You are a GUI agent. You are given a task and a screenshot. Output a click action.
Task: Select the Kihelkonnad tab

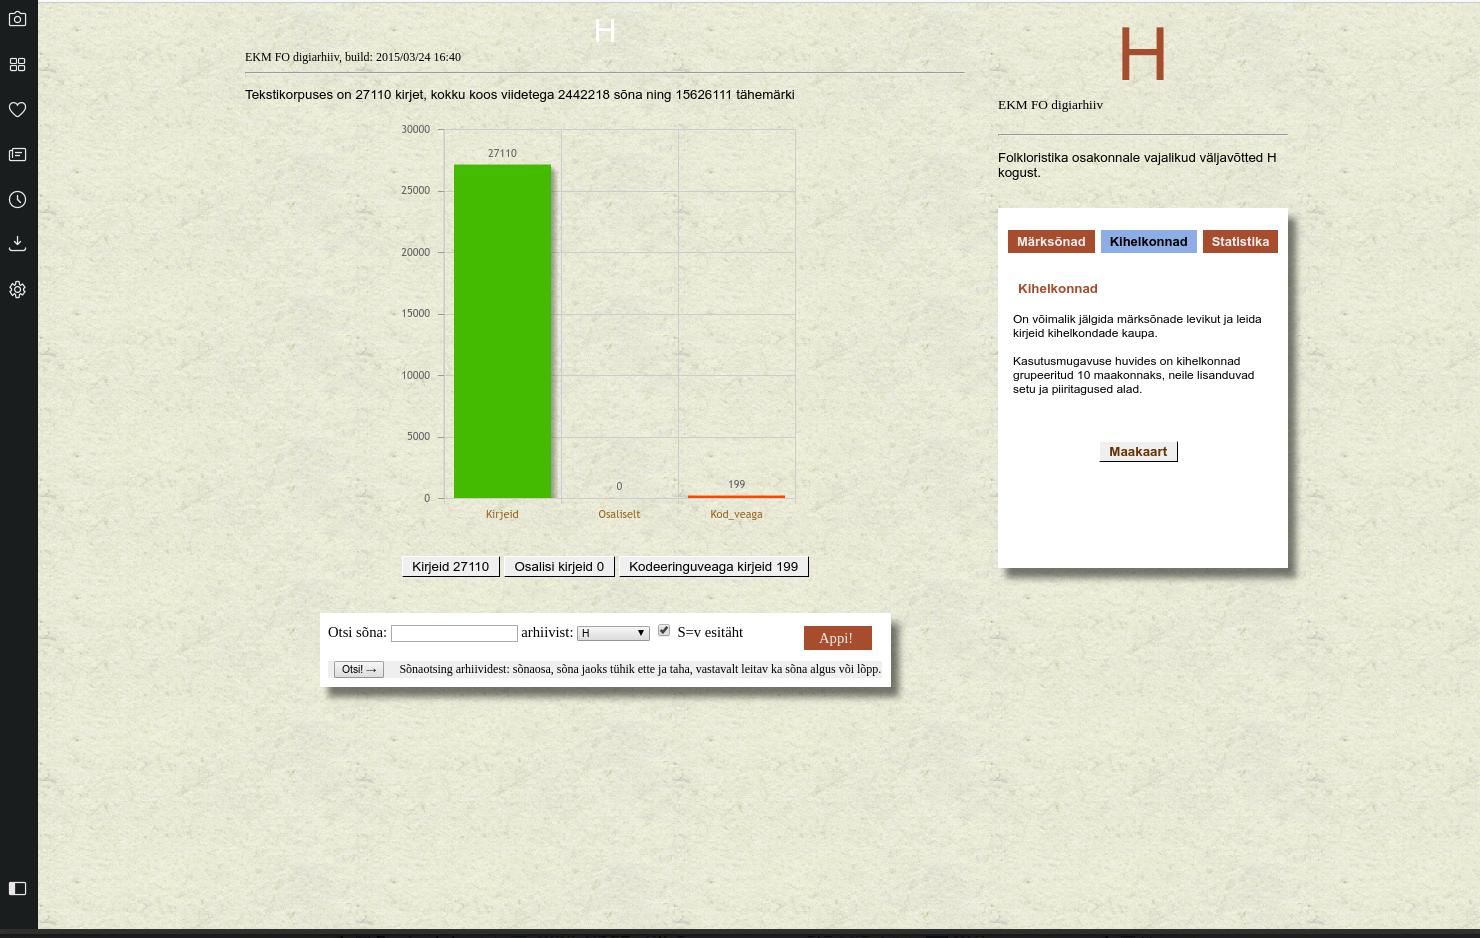(1148, 242)
